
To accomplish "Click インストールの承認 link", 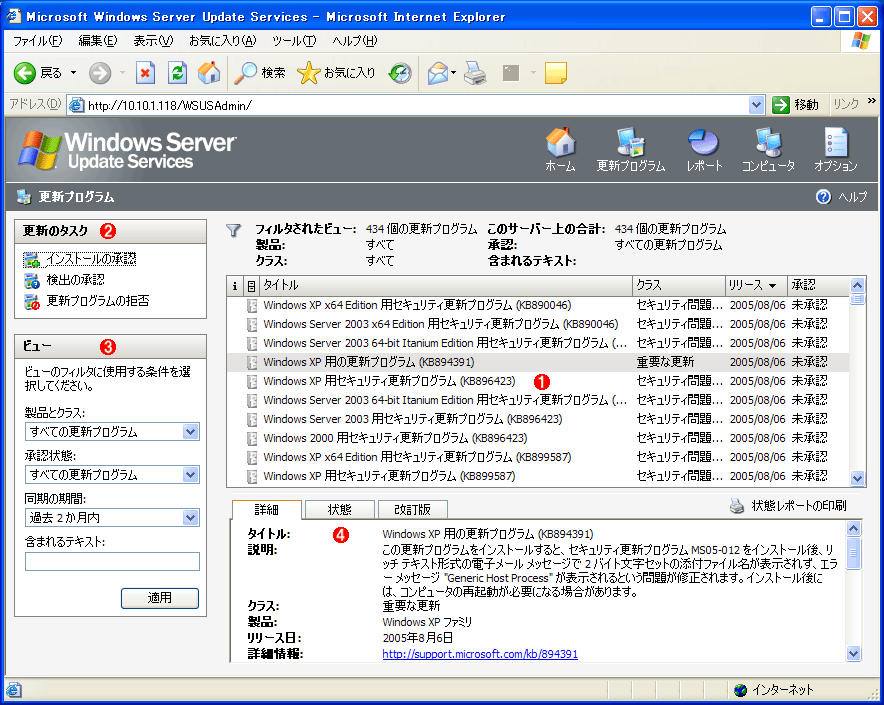I will tap(91, 259).
